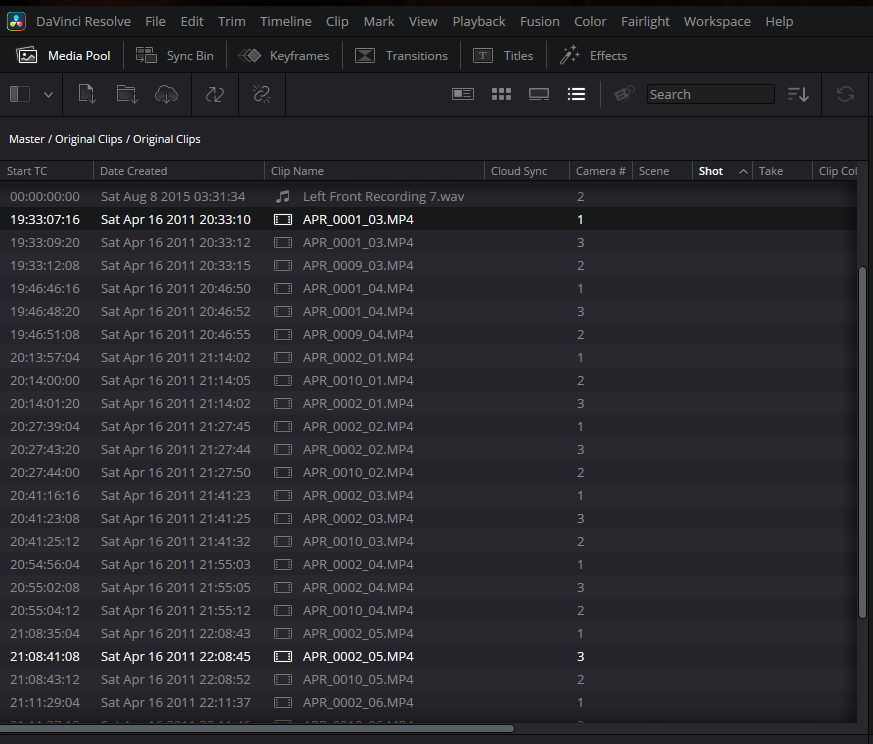Switch to thumbnail grid view
Screen dimensions: 873x744
coord(501,94)
